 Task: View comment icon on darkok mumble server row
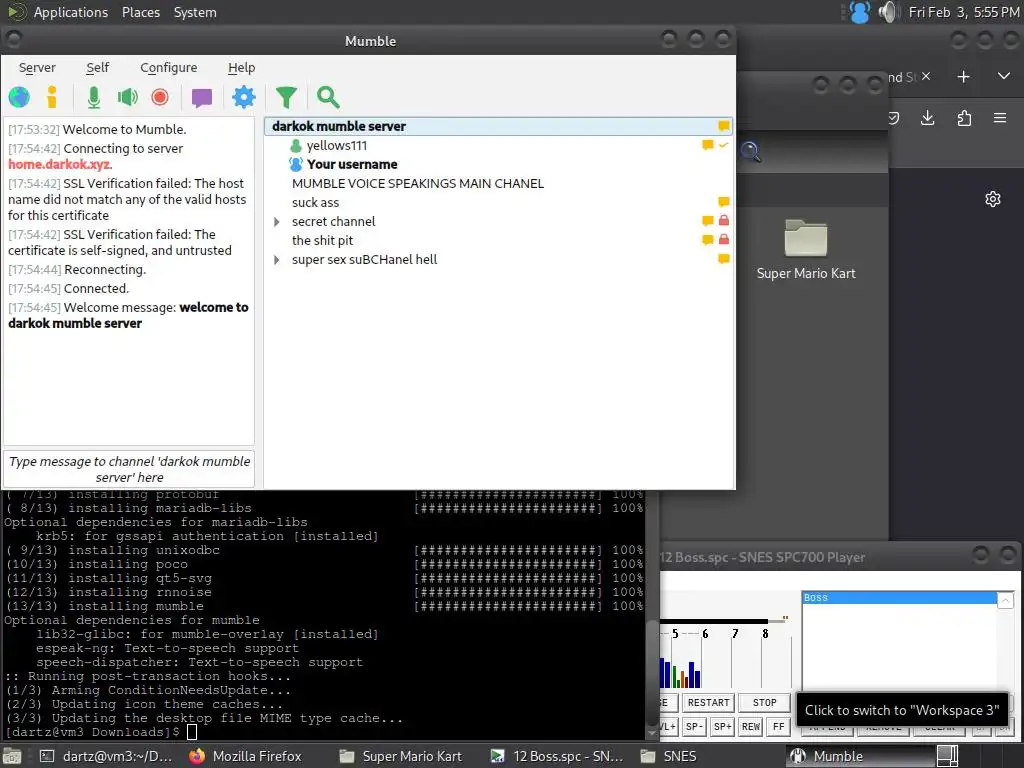coord(724,126)
